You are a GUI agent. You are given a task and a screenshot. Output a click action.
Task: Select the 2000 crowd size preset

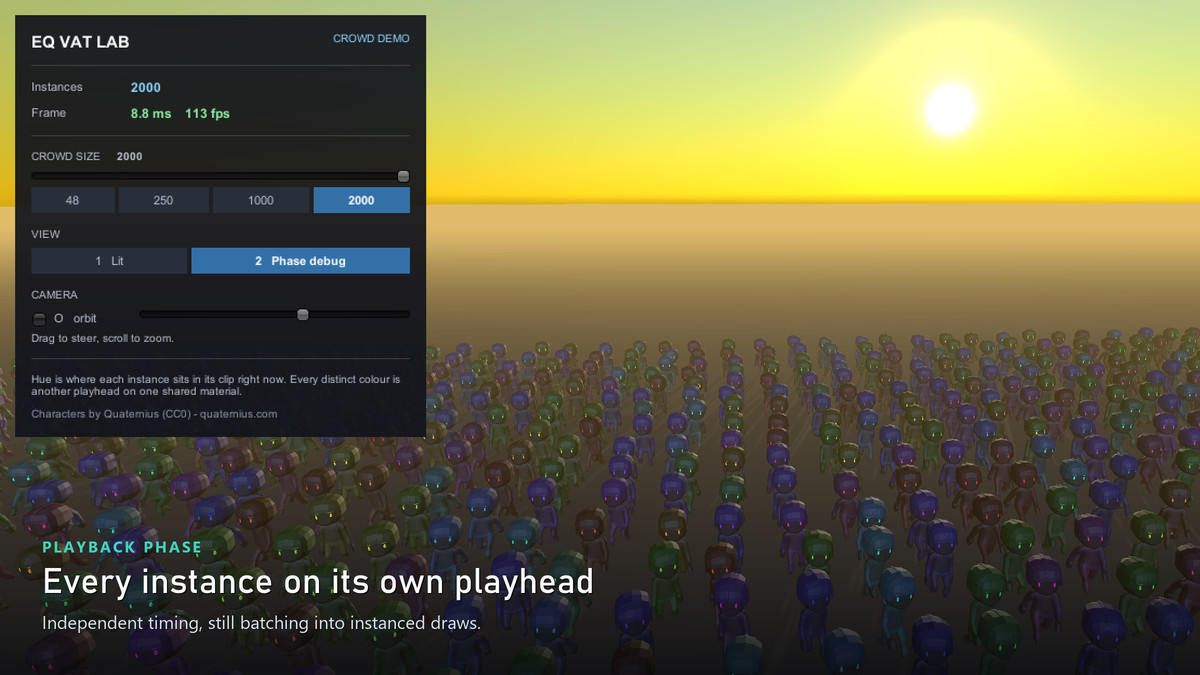(361, 200)
